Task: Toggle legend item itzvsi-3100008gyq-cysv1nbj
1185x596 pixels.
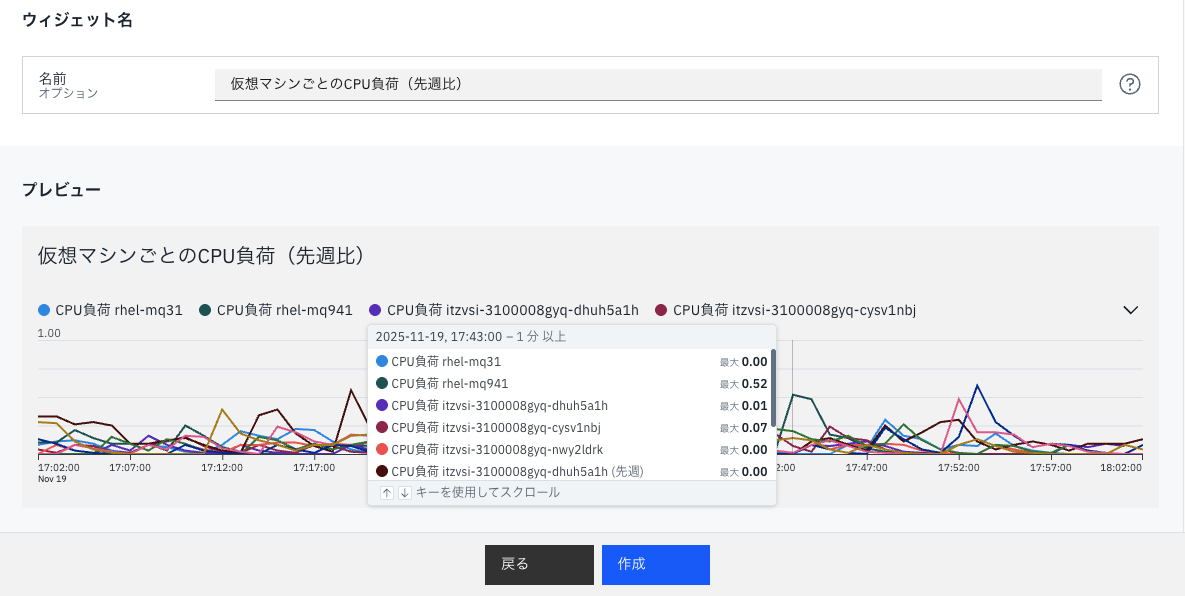Action: 786,310
